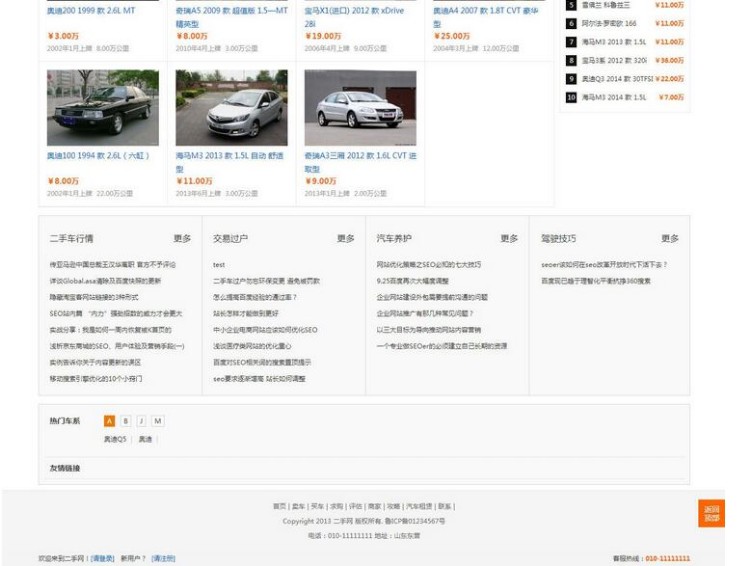
Task: Click the 奥迪 series link beside 奥迪Q5
Action: pos(145,439)
